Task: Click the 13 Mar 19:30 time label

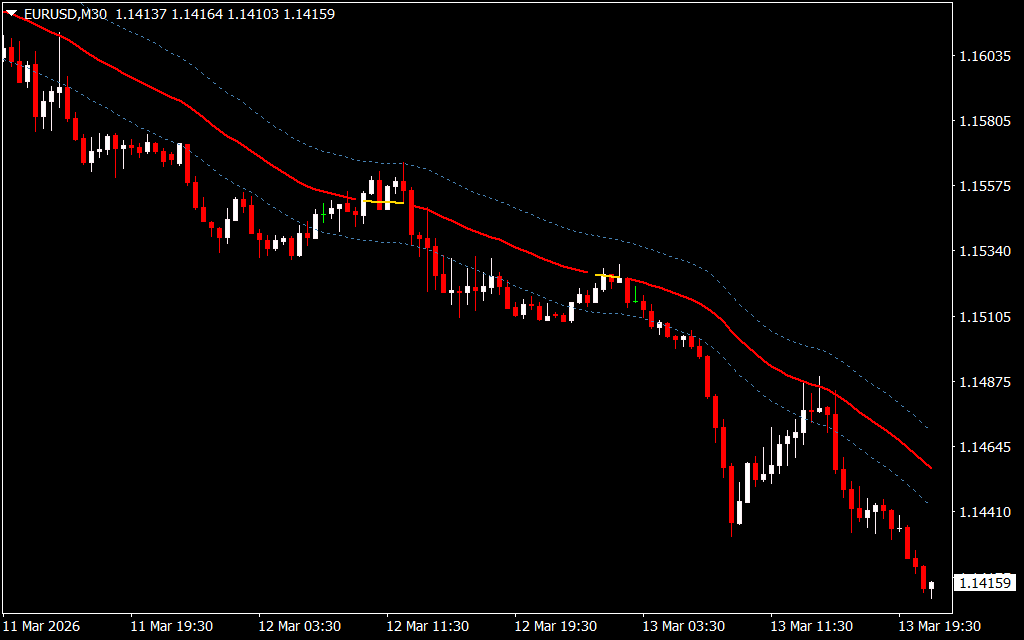Action: click(939, 626)
